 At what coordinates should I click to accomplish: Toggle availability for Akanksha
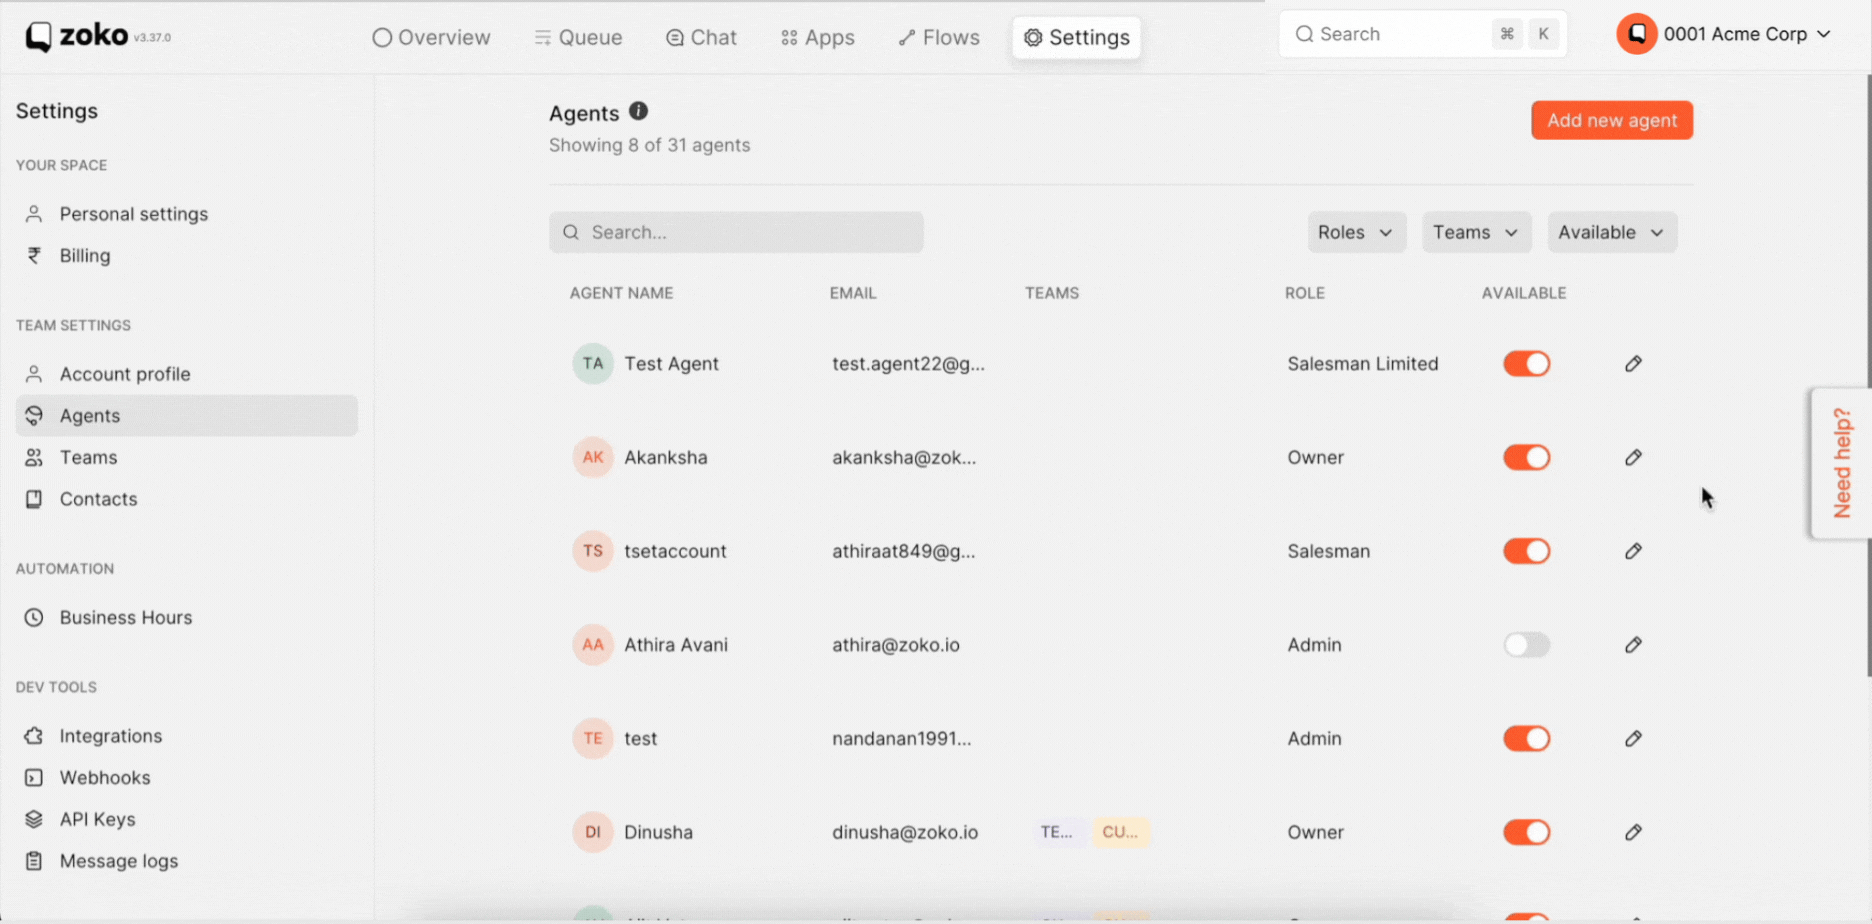1527,457
